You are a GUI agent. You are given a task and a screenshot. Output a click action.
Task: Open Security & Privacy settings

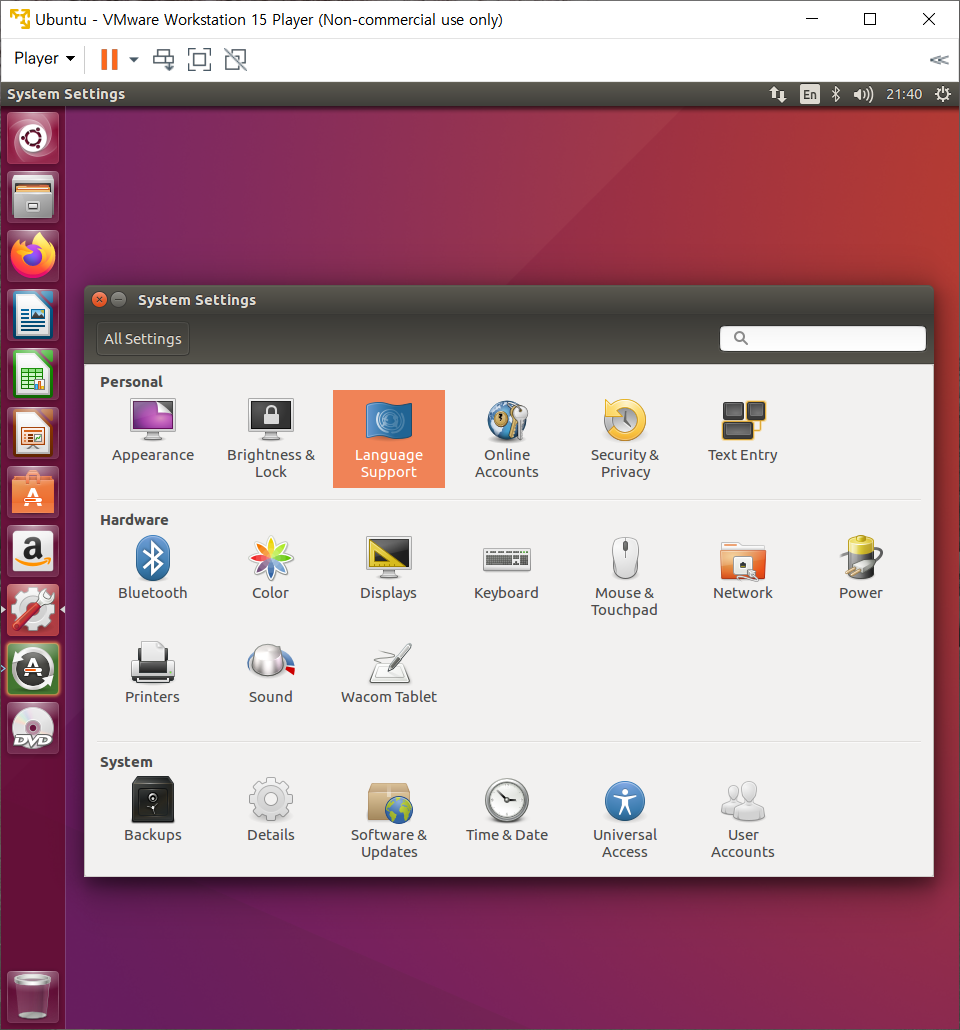click(x=625, y=439)
